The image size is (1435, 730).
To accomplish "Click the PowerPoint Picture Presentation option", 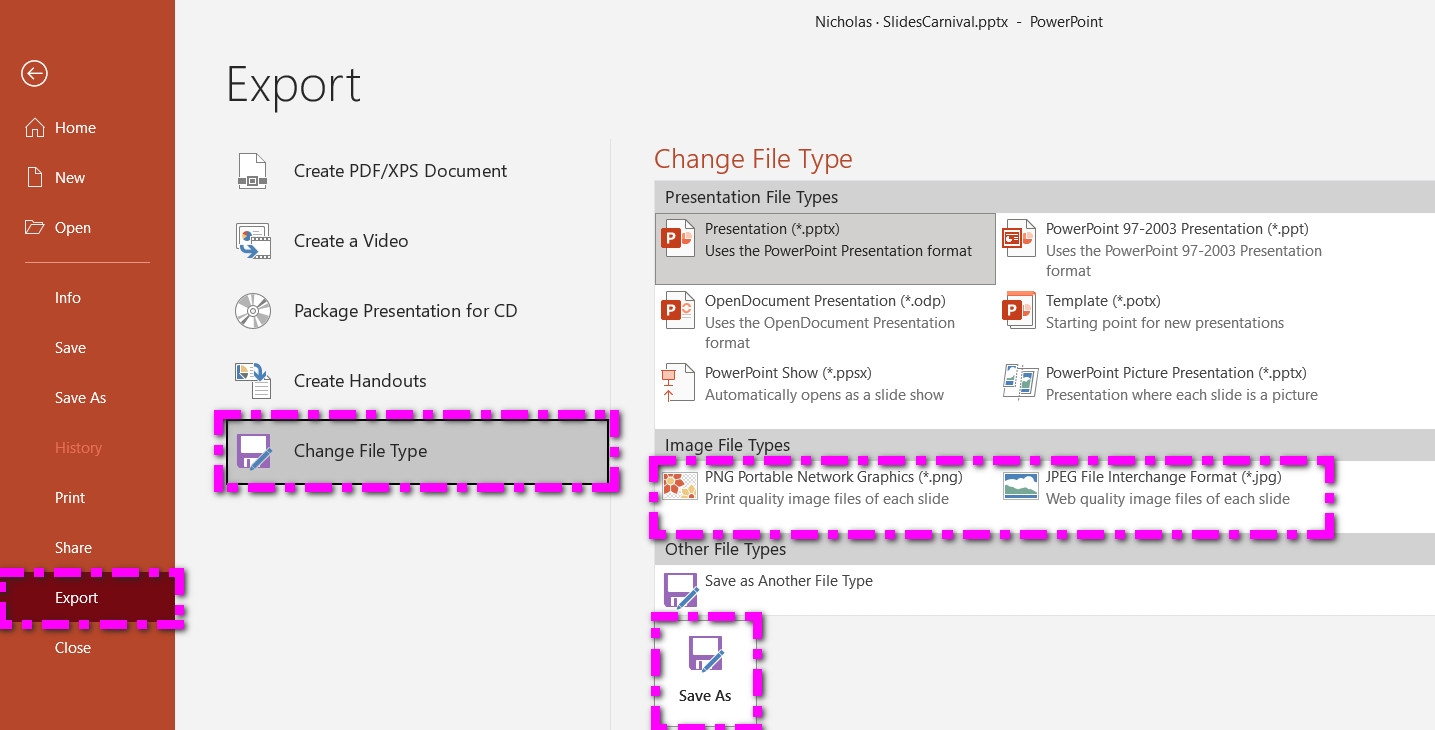I will 1175,383.
